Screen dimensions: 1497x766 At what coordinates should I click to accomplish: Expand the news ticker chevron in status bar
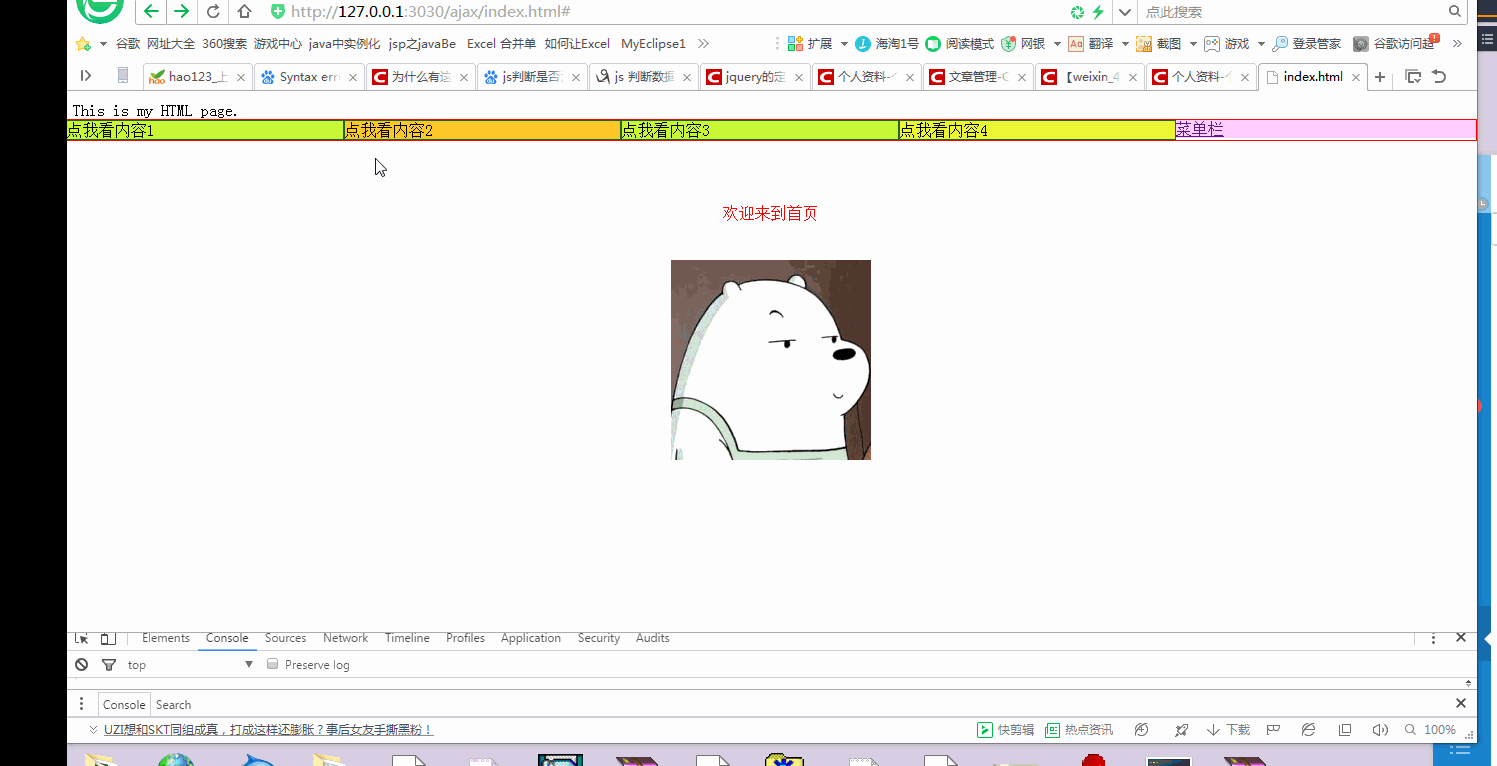(94, 730)
